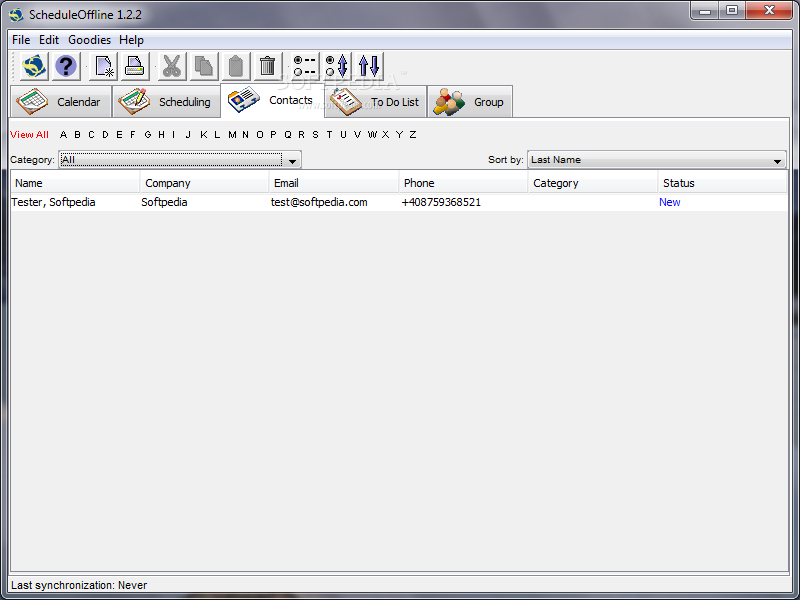The width and height of the screenshot is (800, 600).
Task: Expand the Category dropdown showing All
Action: tap(180, 160)
